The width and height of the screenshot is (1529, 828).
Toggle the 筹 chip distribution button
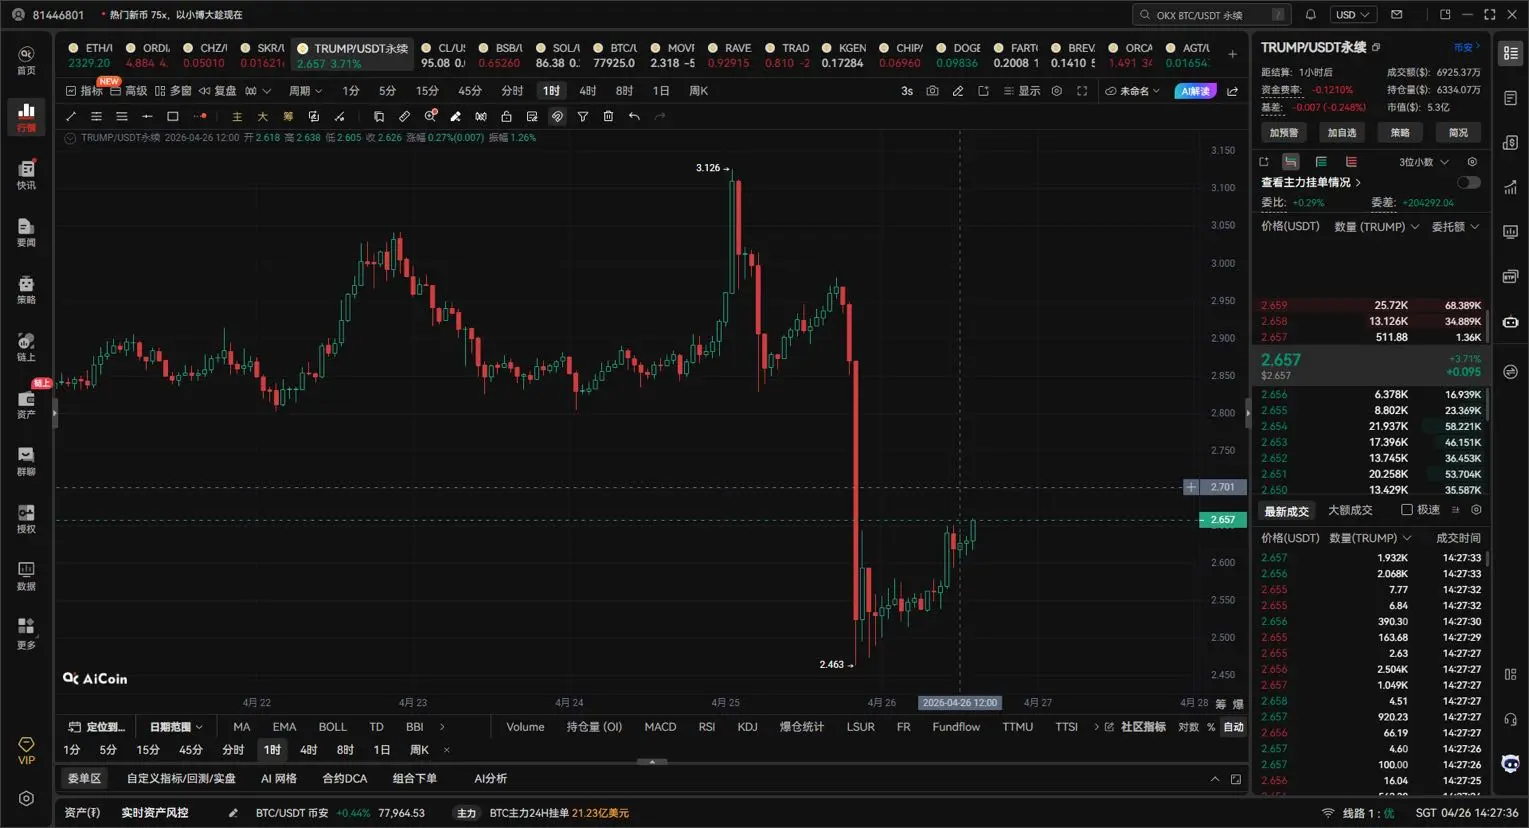coord(288,117)
